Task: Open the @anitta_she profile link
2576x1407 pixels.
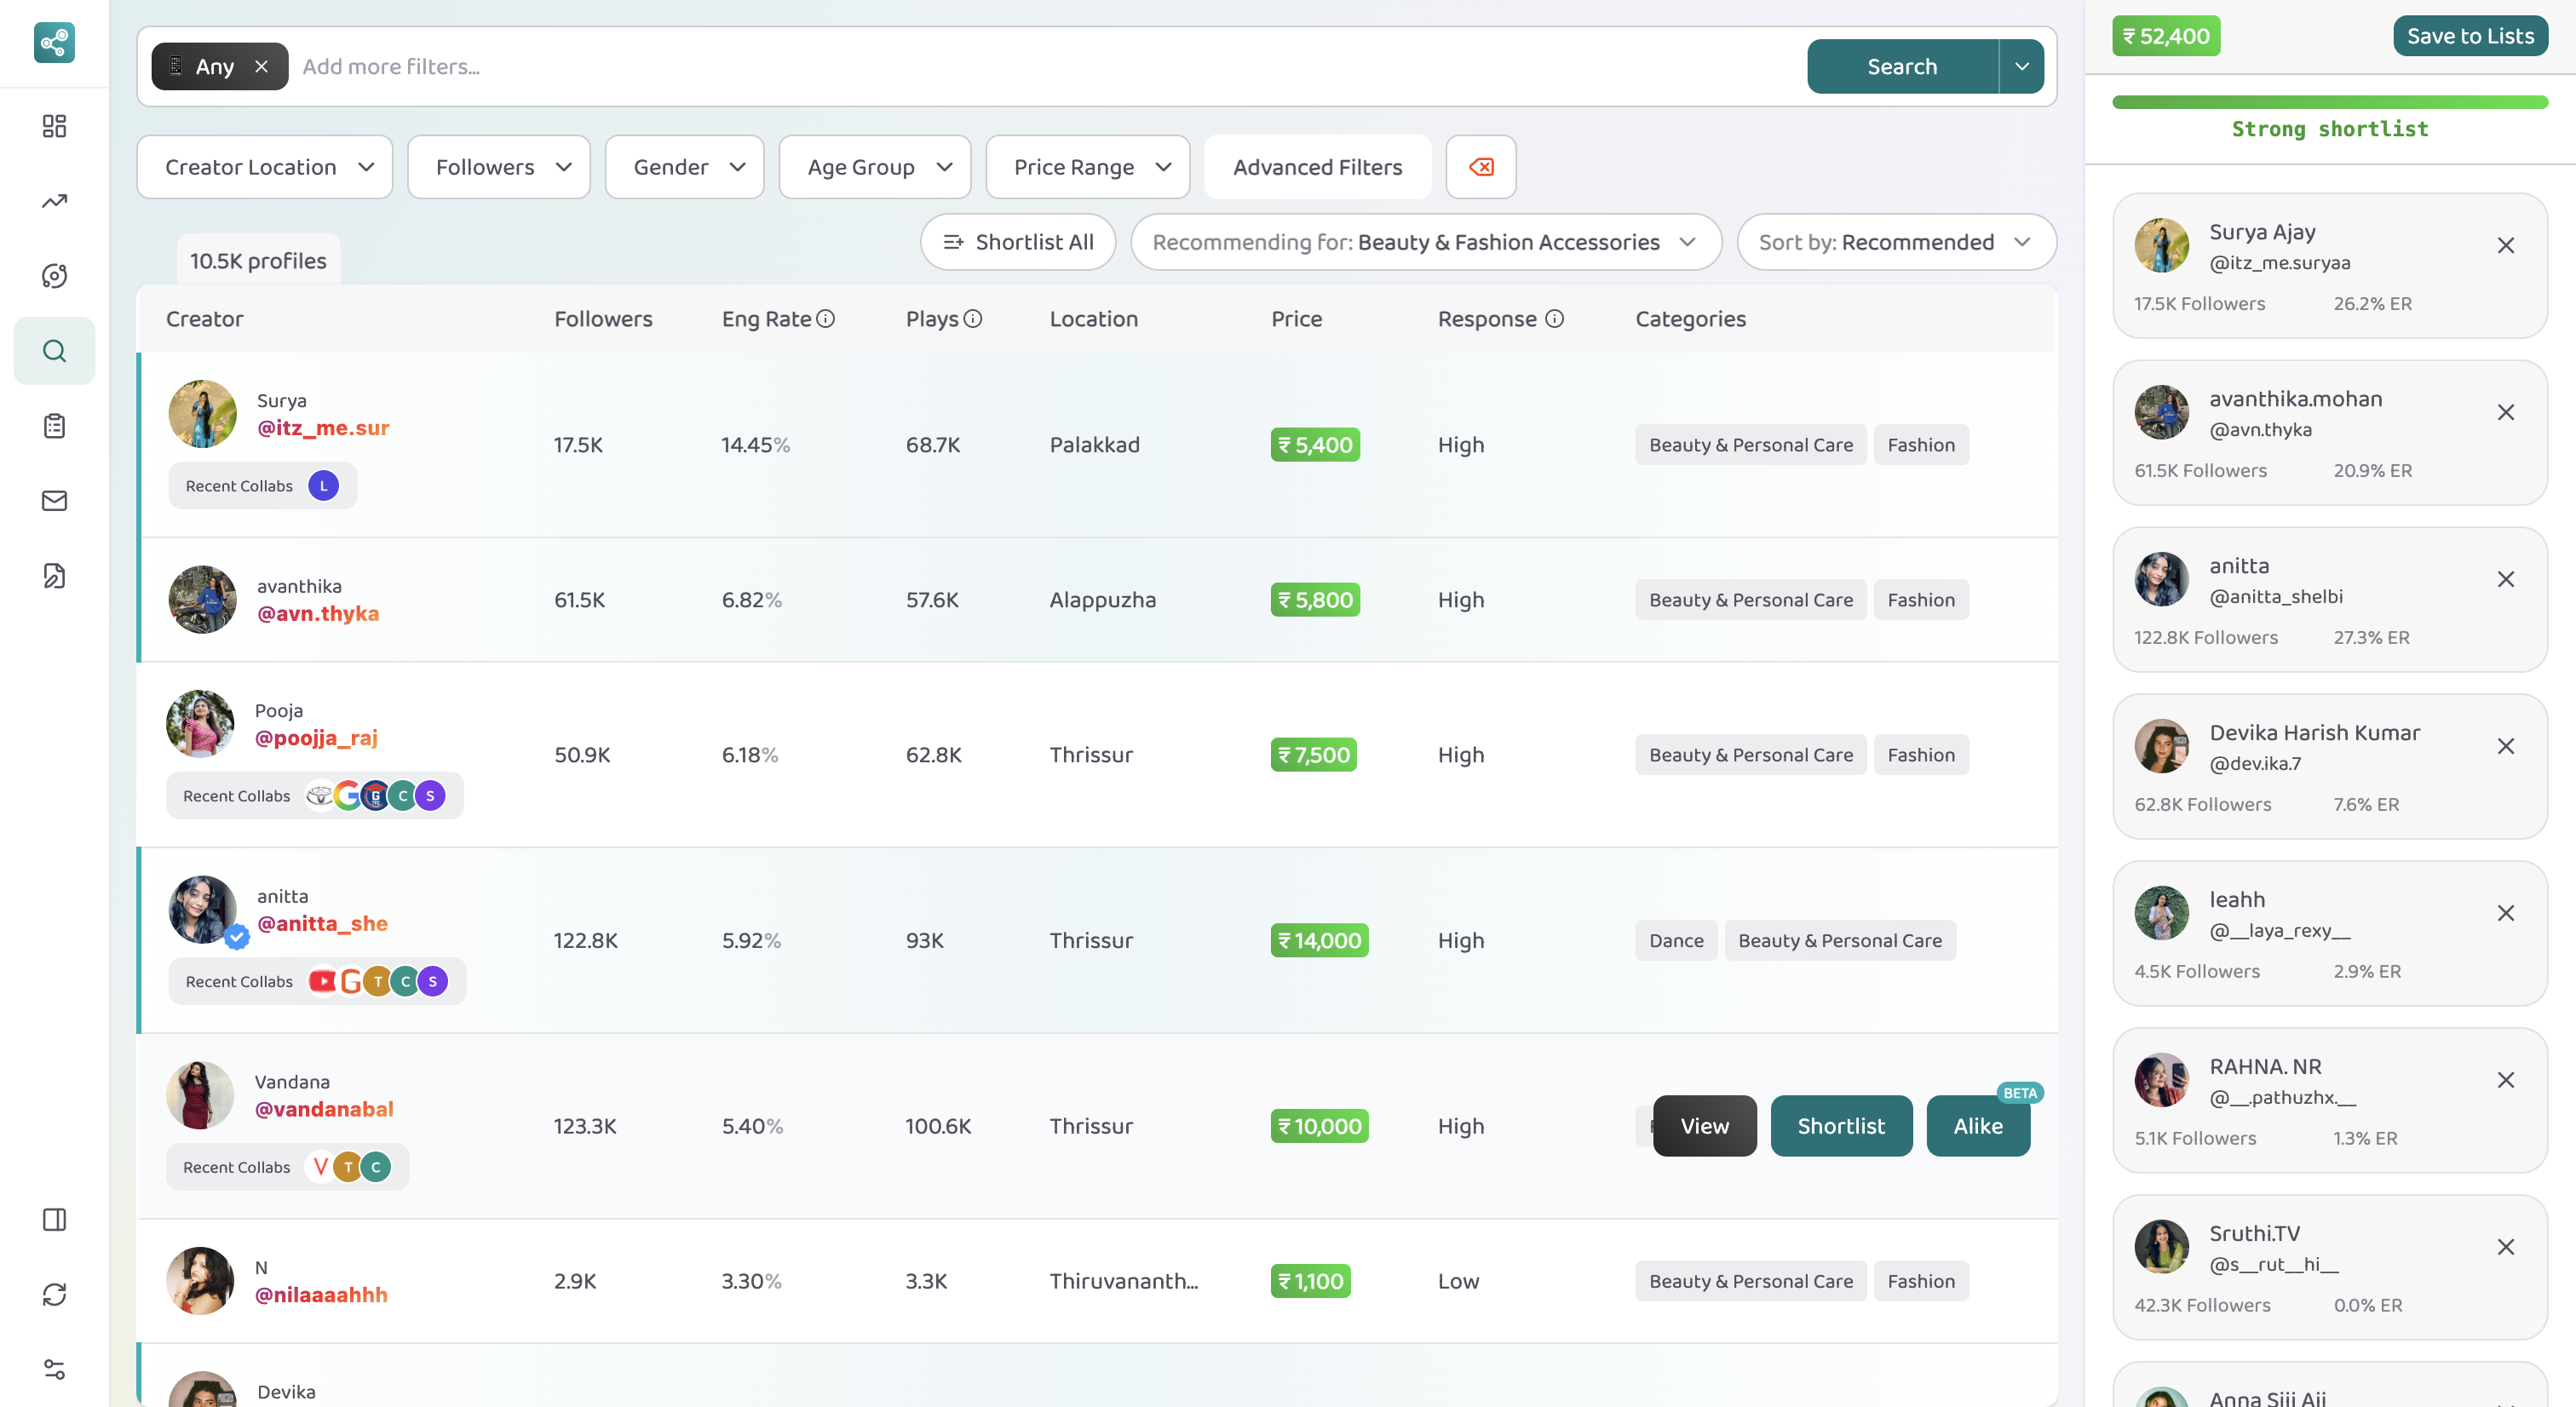Action: (322, 924)
